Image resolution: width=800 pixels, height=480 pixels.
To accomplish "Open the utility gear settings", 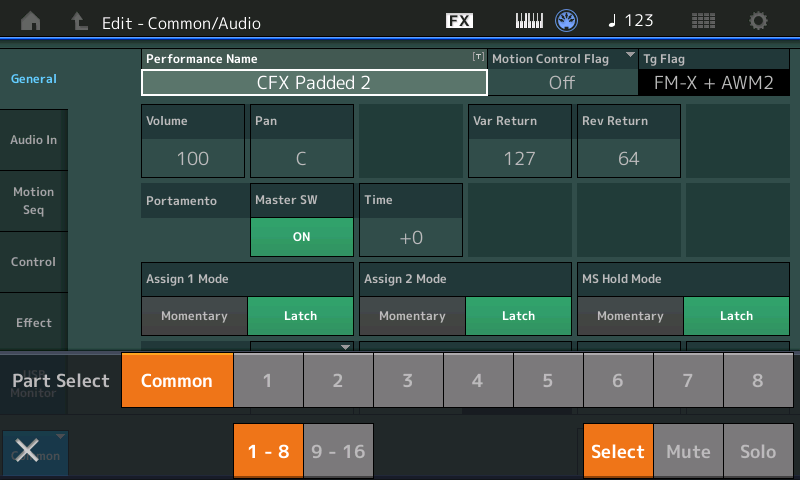I will 759,21.
